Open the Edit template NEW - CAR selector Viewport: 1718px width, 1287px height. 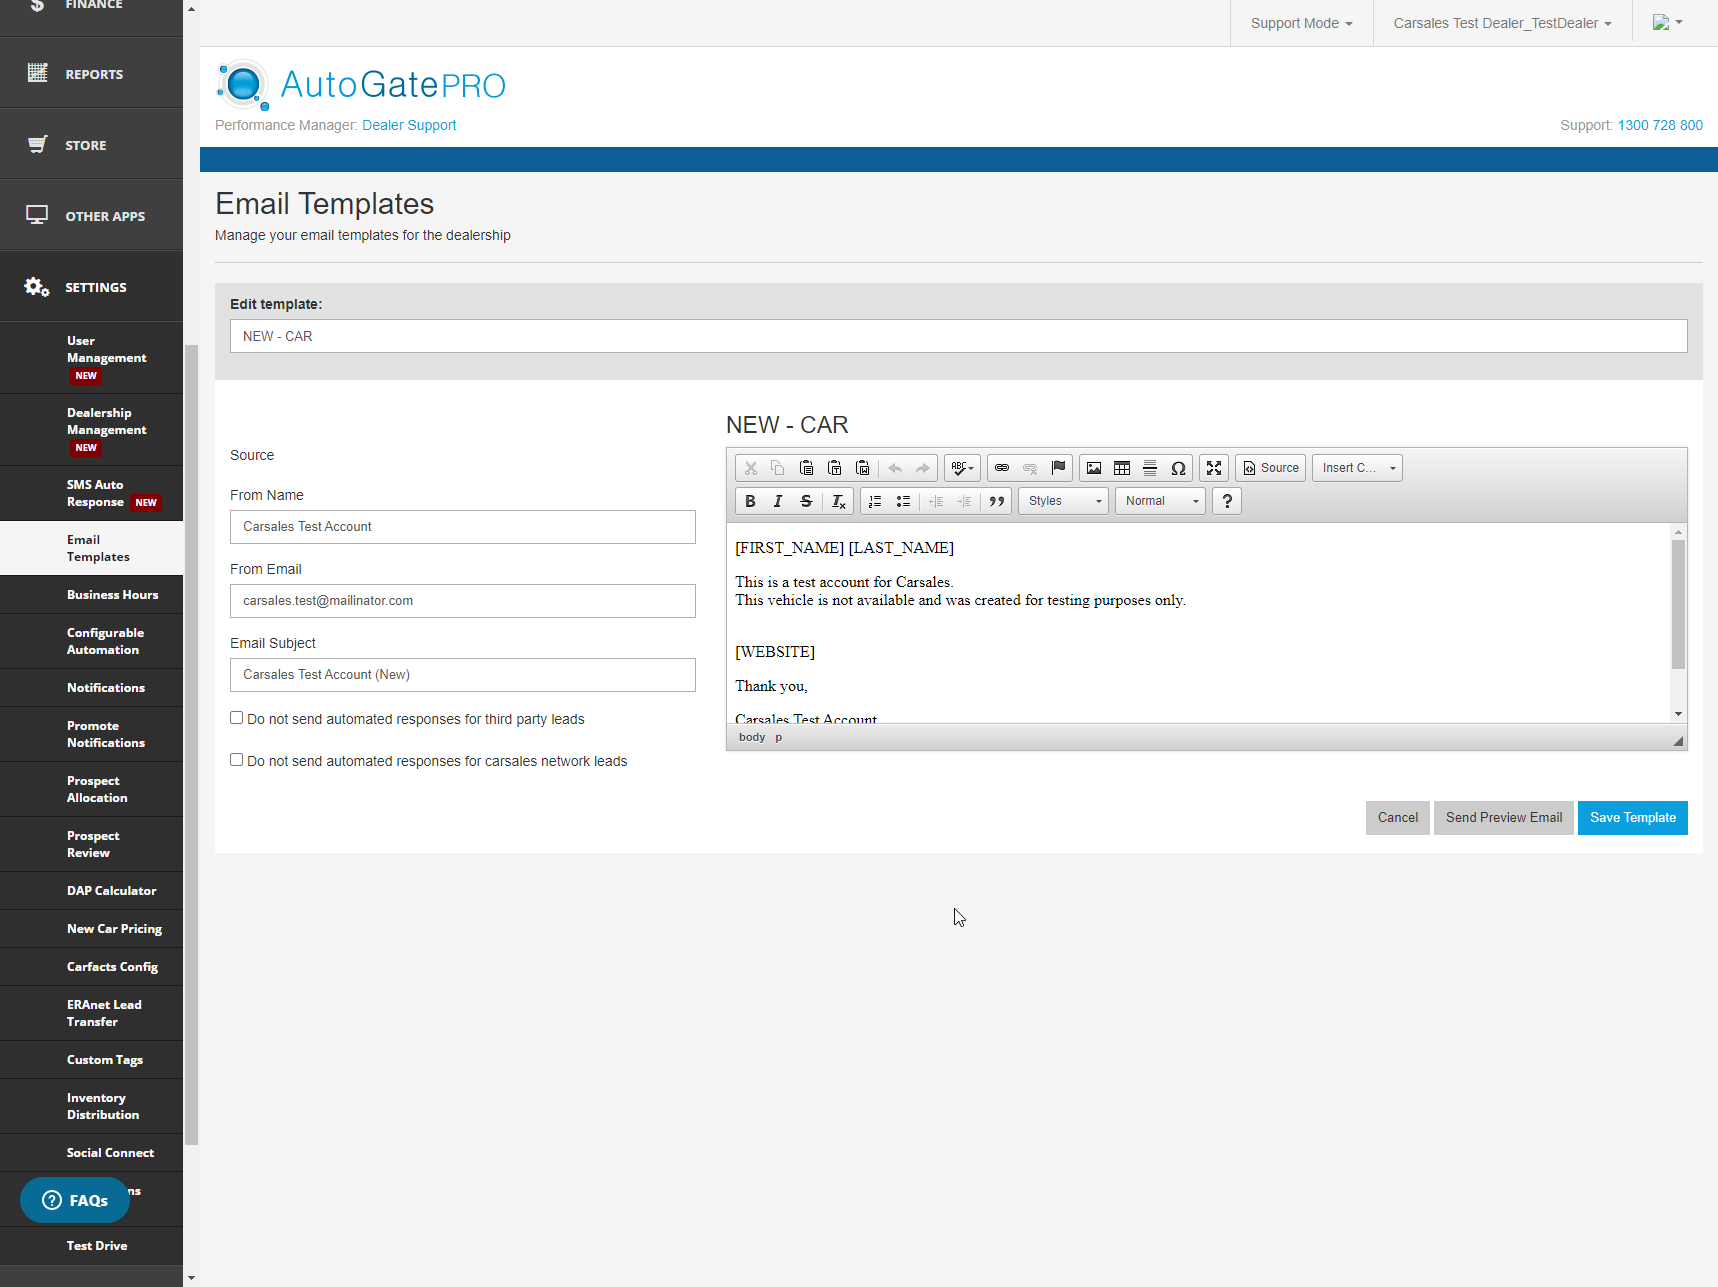tap(958, 336)
